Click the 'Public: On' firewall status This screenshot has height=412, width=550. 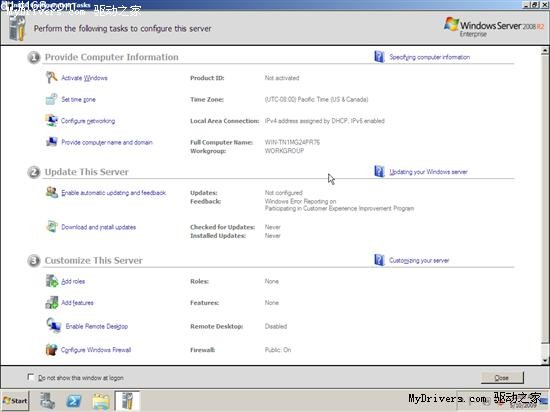278,350
